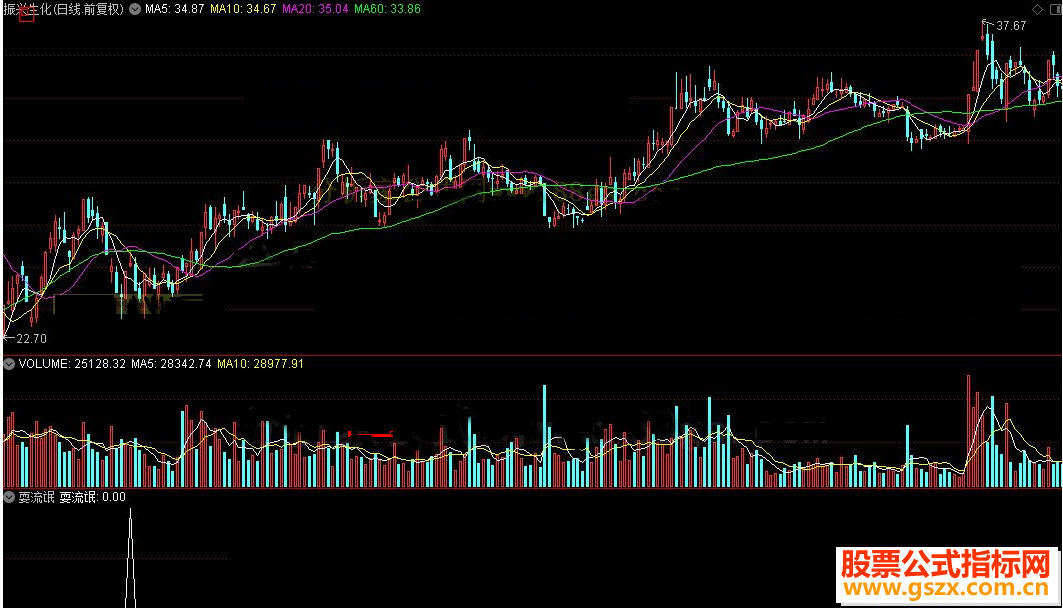Expand the VOLUME indicator dropdown arrow
The height and width of the screenshot is (608, 1063).
9,364
